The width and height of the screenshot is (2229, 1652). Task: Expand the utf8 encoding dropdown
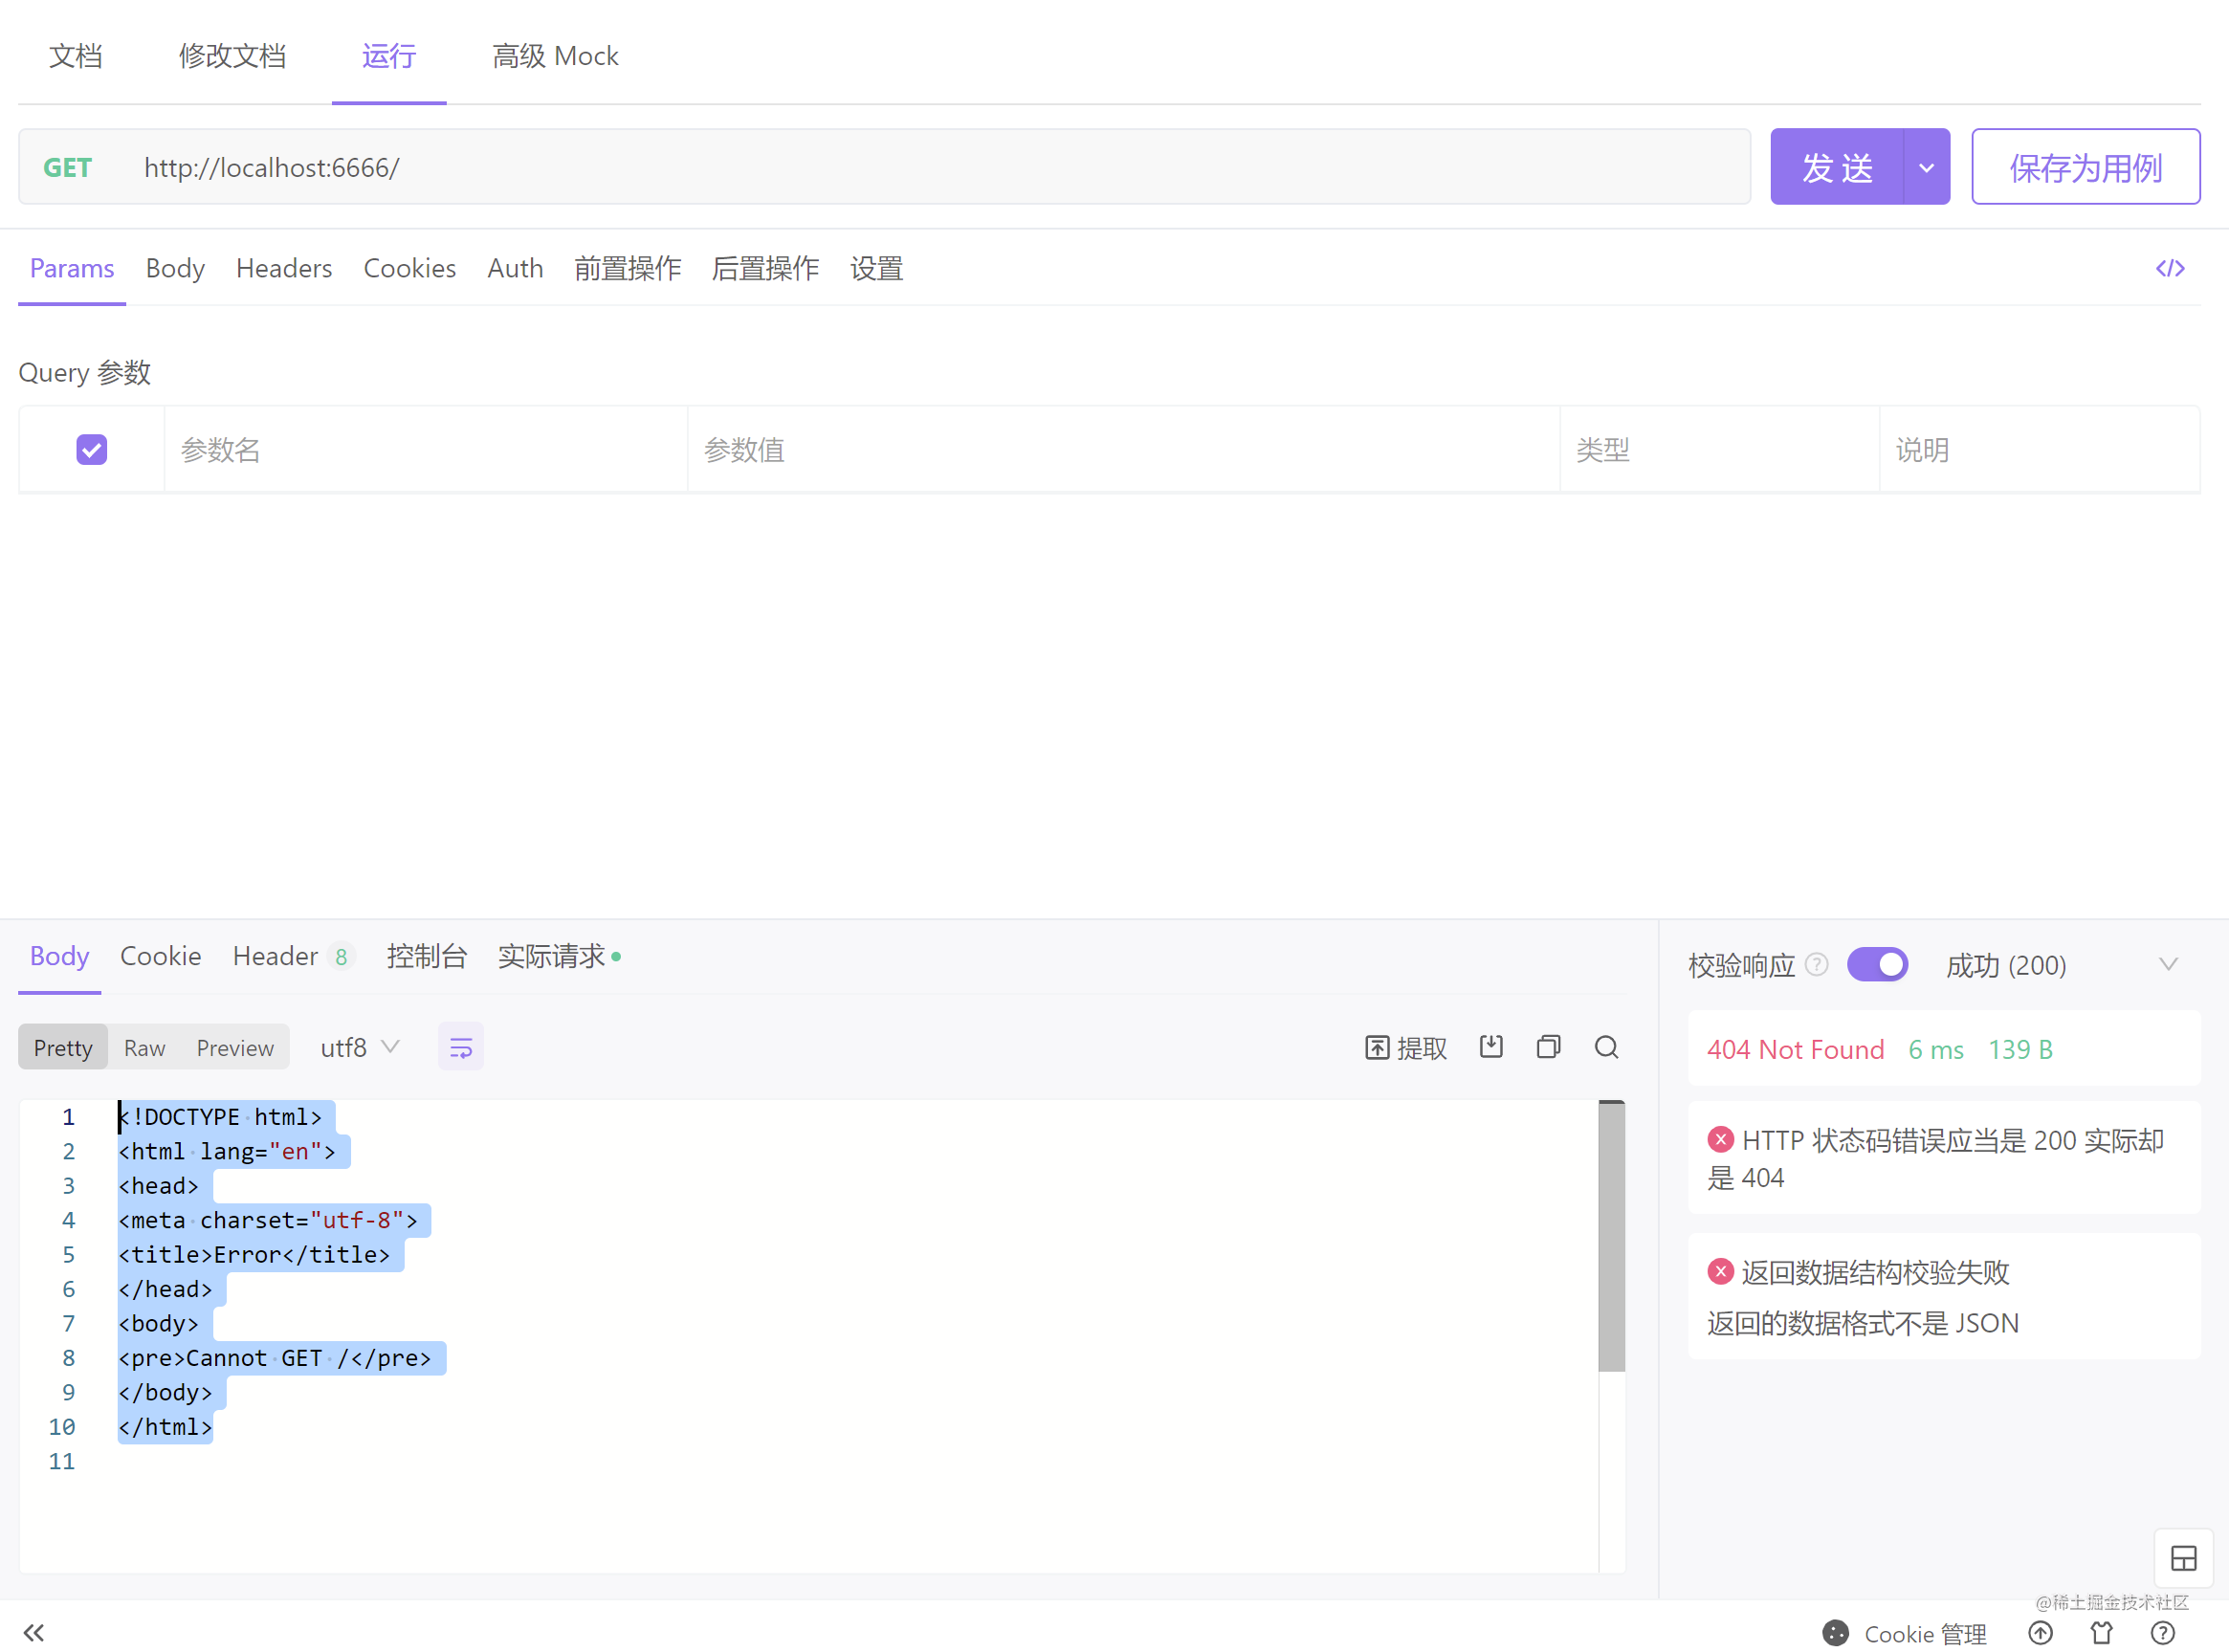(360, 1047)
